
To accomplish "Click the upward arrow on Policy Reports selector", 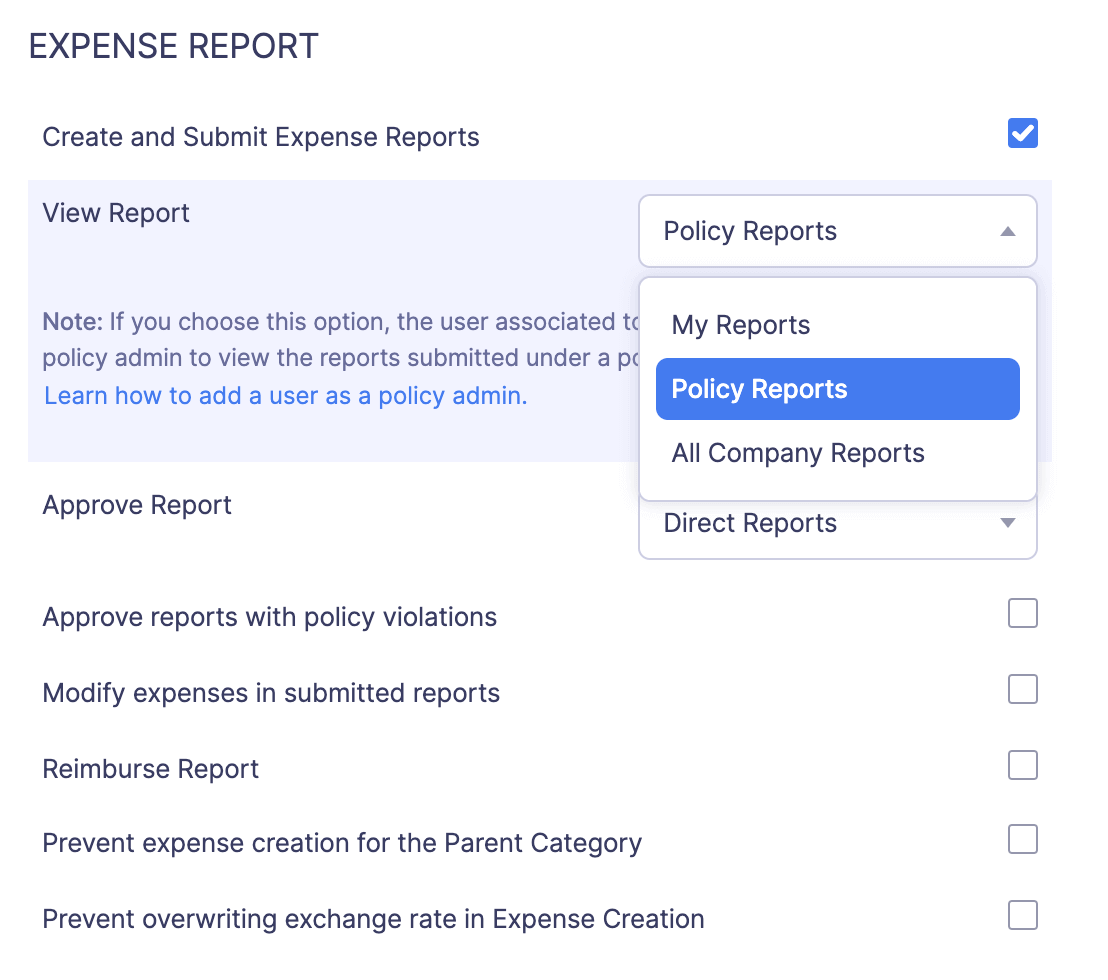I will click(1008, 231).
